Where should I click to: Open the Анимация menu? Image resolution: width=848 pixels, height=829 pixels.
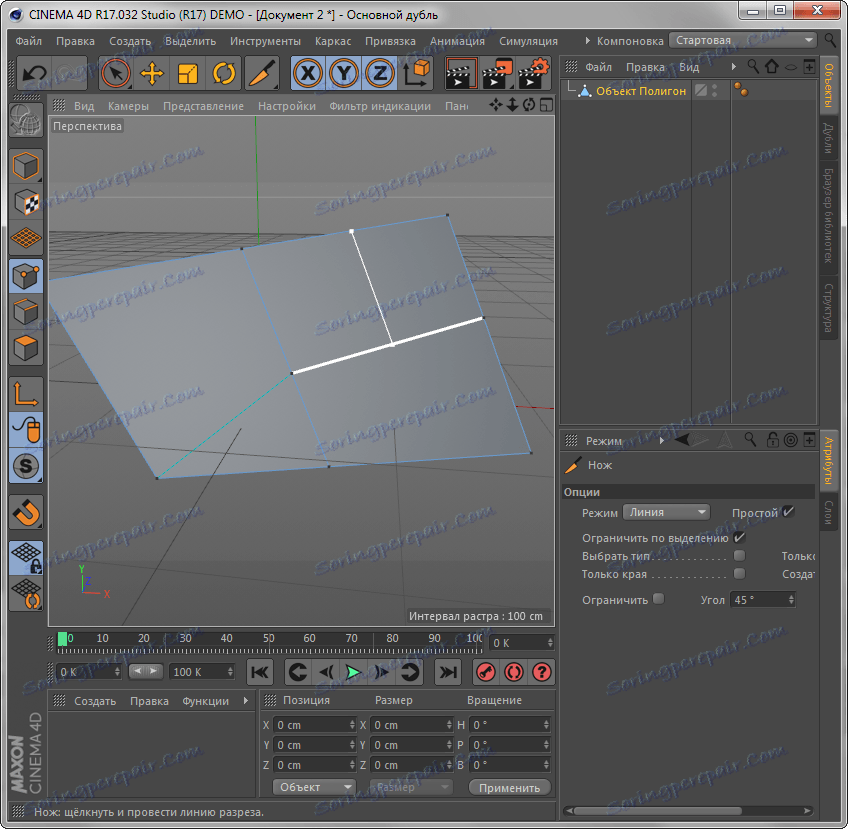pos(457,41)
